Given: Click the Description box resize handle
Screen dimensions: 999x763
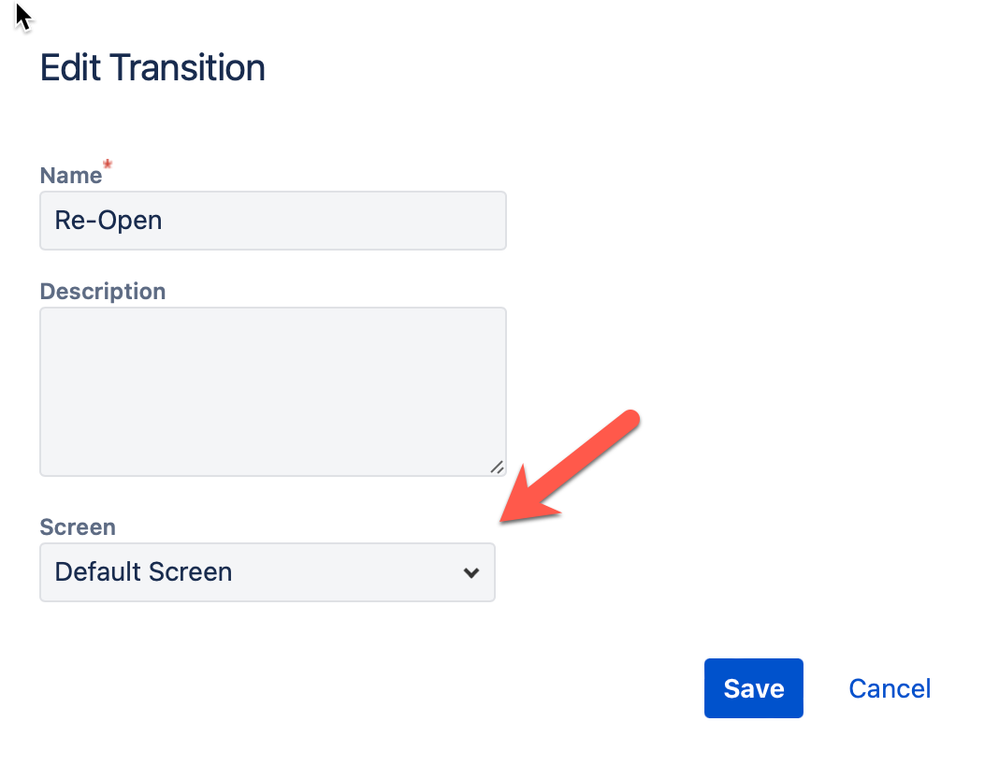Looking at the screenshot, I should coord(496,466).
